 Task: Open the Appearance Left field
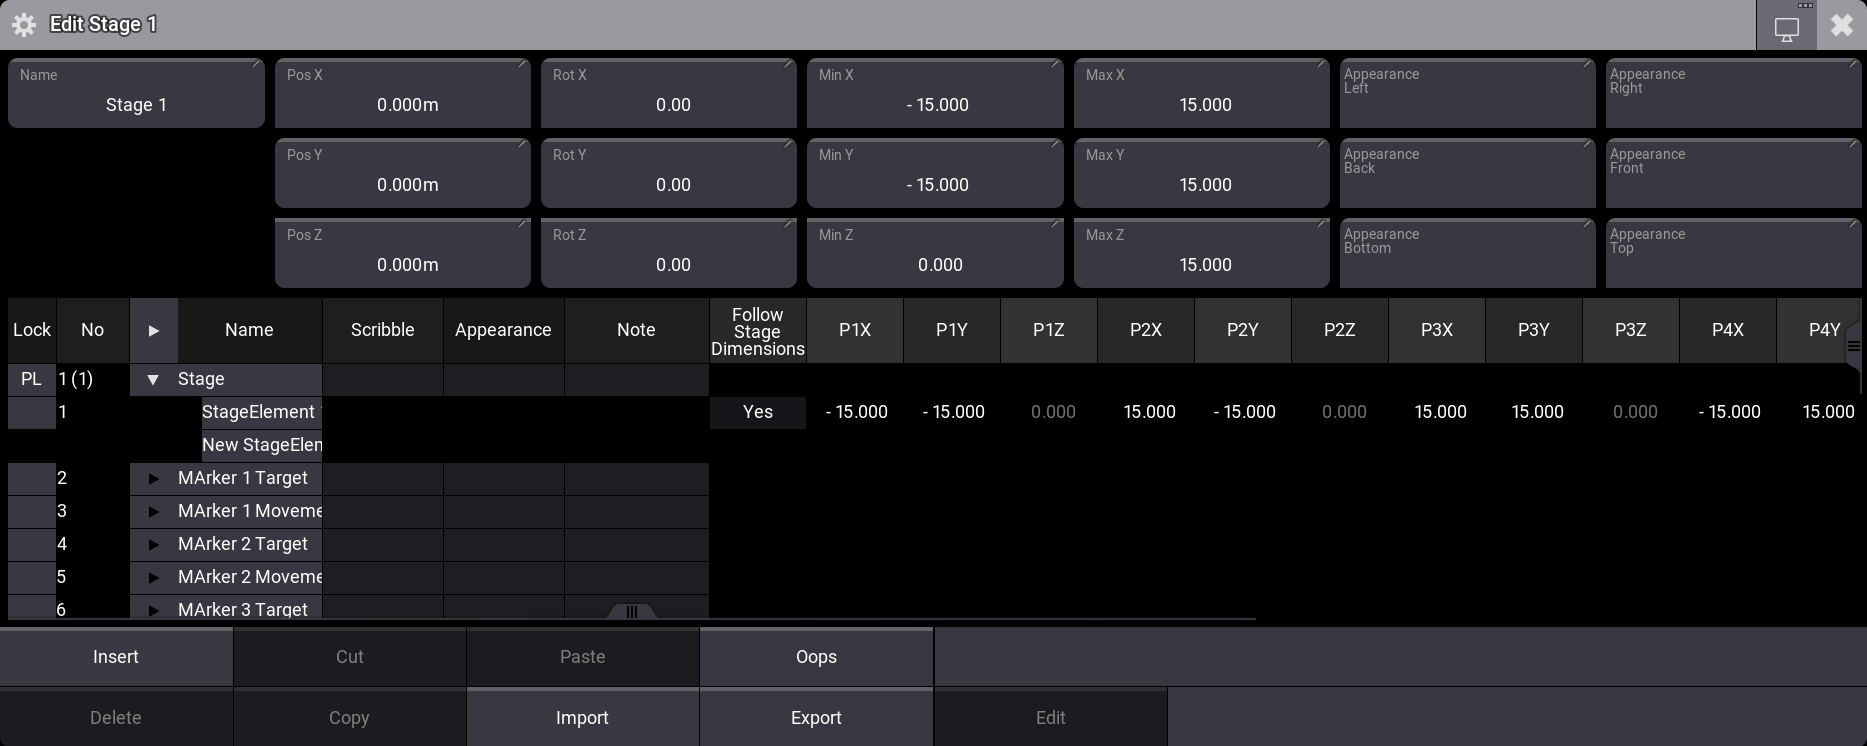pos(1466,93)
